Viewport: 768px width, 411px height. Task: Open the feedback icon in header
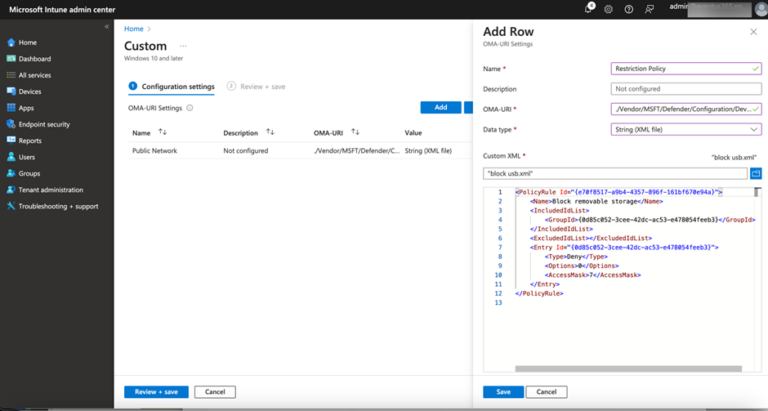coord(650,9)
